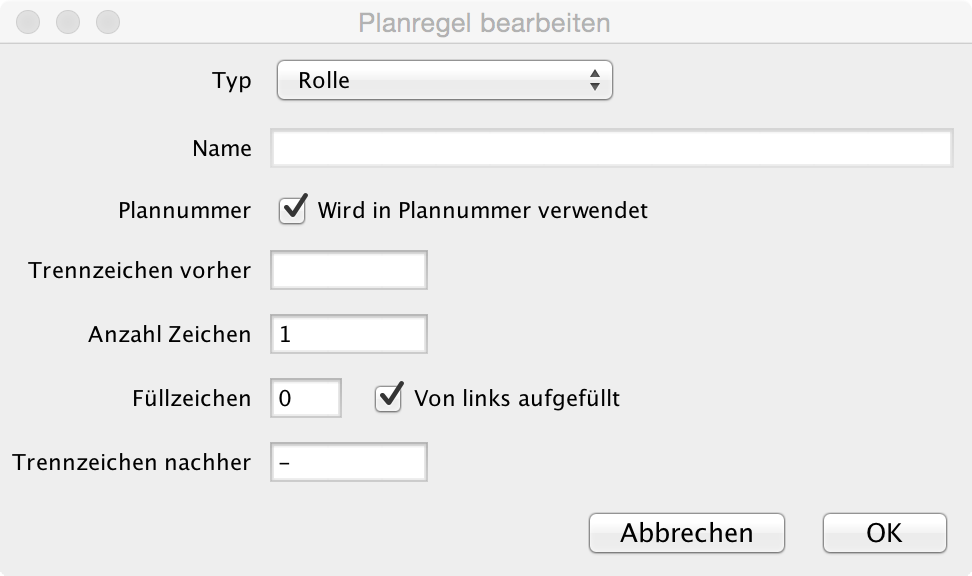
Task: Cancel the dialog with Abbrechen
Action: [x=687, y=533]
